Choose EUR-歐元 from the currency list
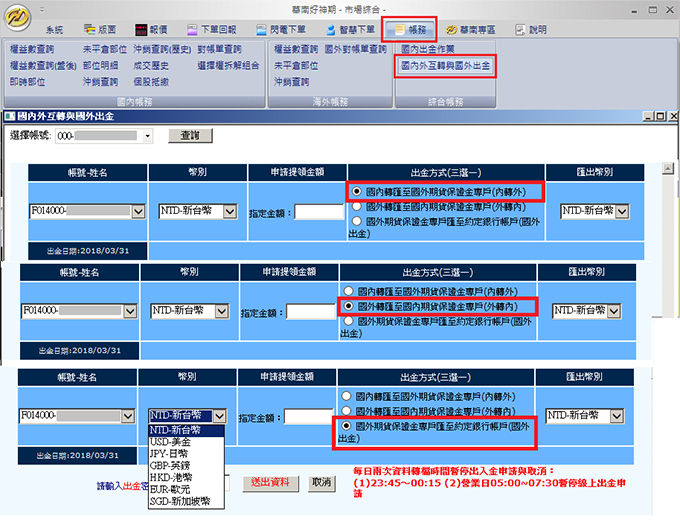680x526 pixels. pyautogui.click(x=186, y=490)
